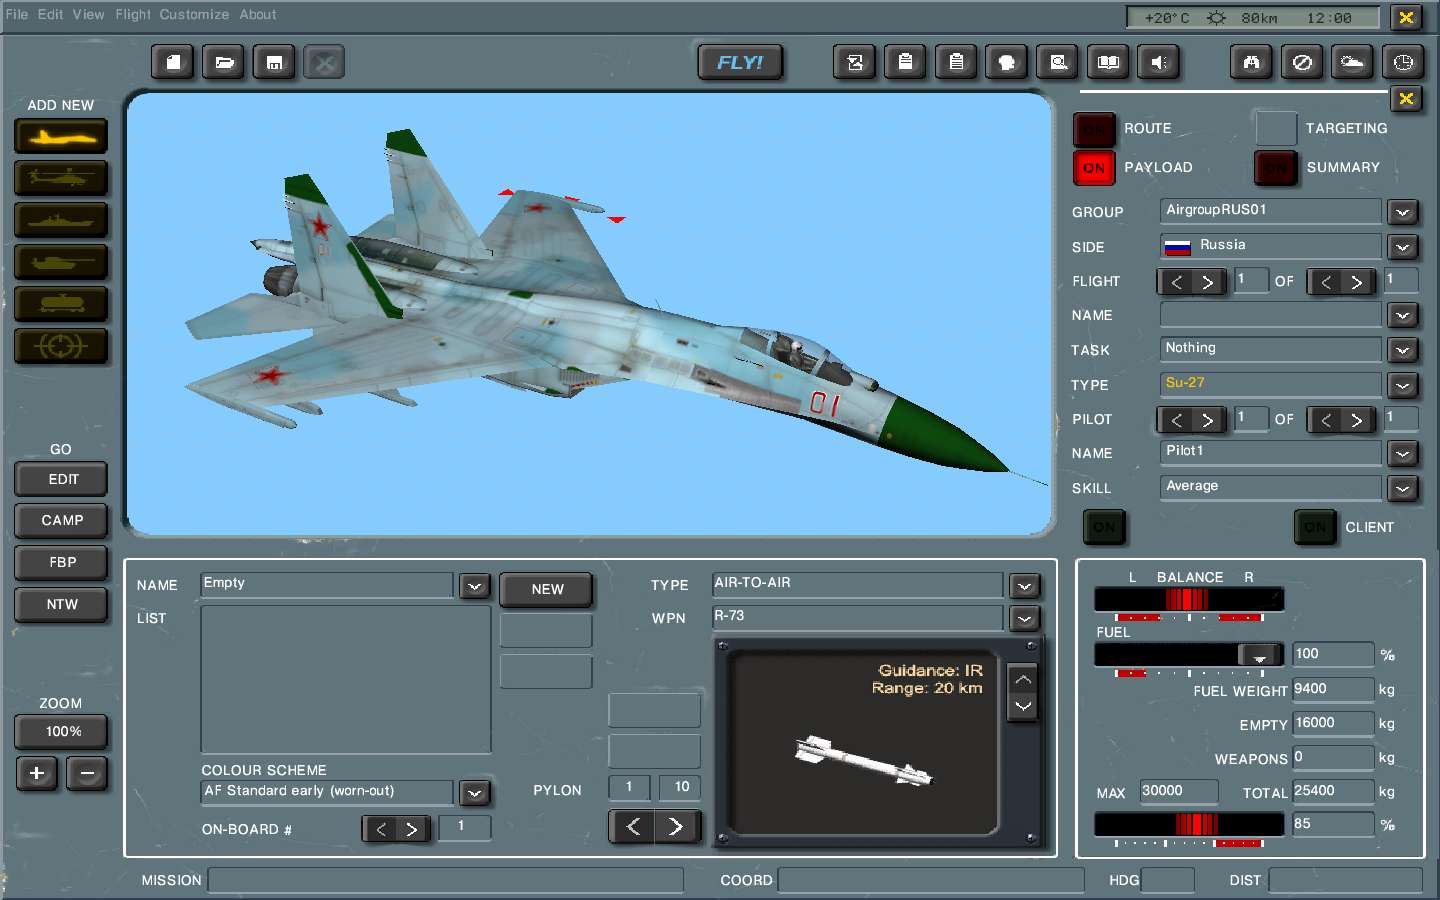
Task: Open the binoculars icon
Action: [x=1251, y=62]
